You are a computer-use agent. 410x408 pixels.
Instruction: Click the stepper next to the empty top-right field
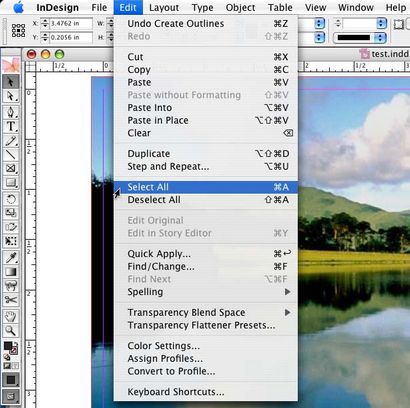coord(338,24)
